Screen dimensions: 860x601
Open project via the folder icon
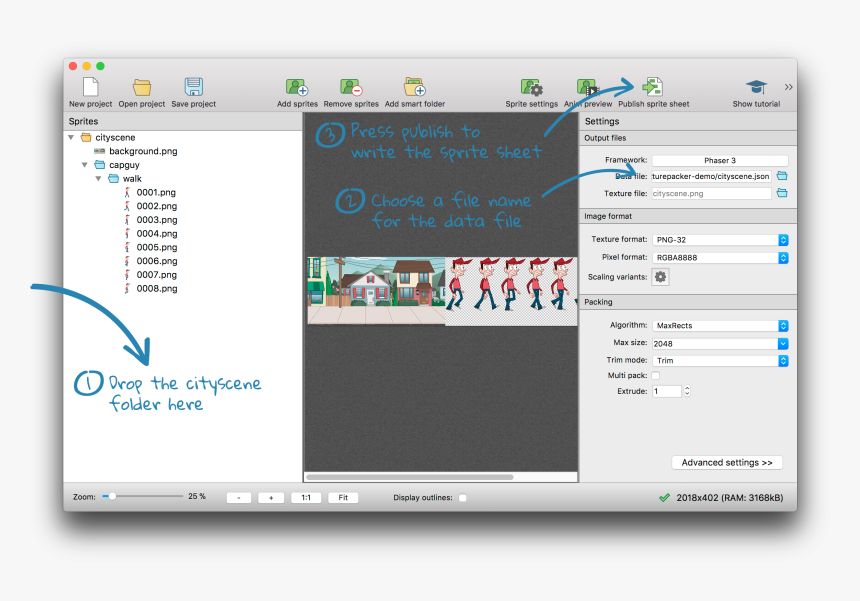point(142,88)
